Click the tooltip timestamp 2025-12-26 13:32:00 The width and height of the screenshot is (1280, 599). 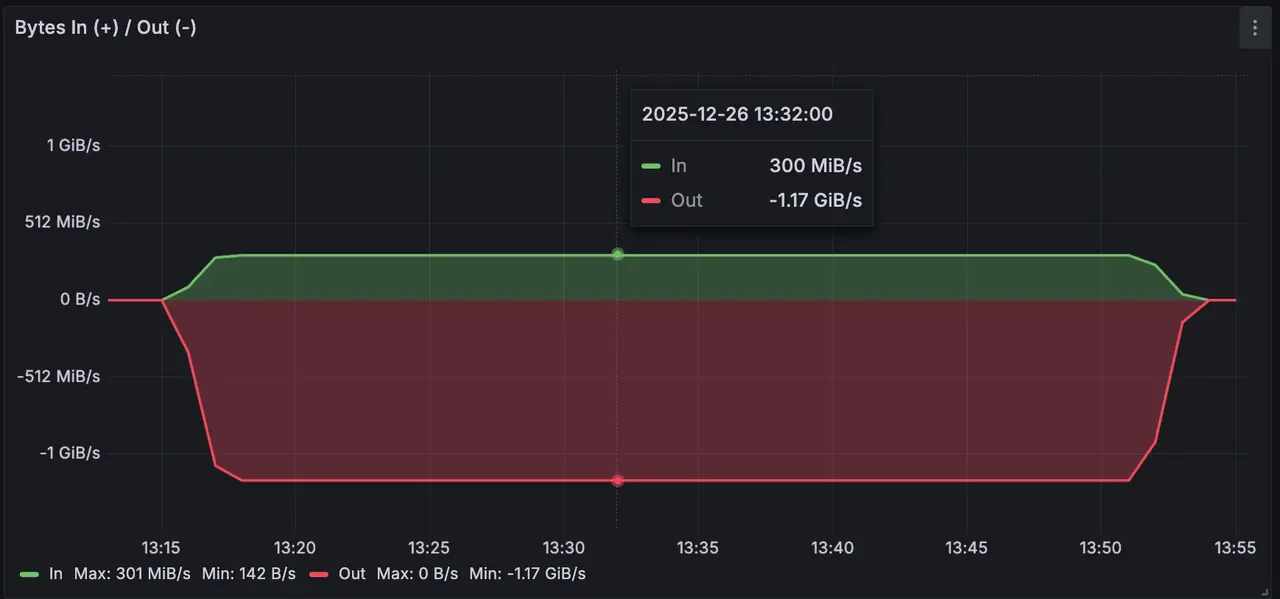click(x=737, y=114)
